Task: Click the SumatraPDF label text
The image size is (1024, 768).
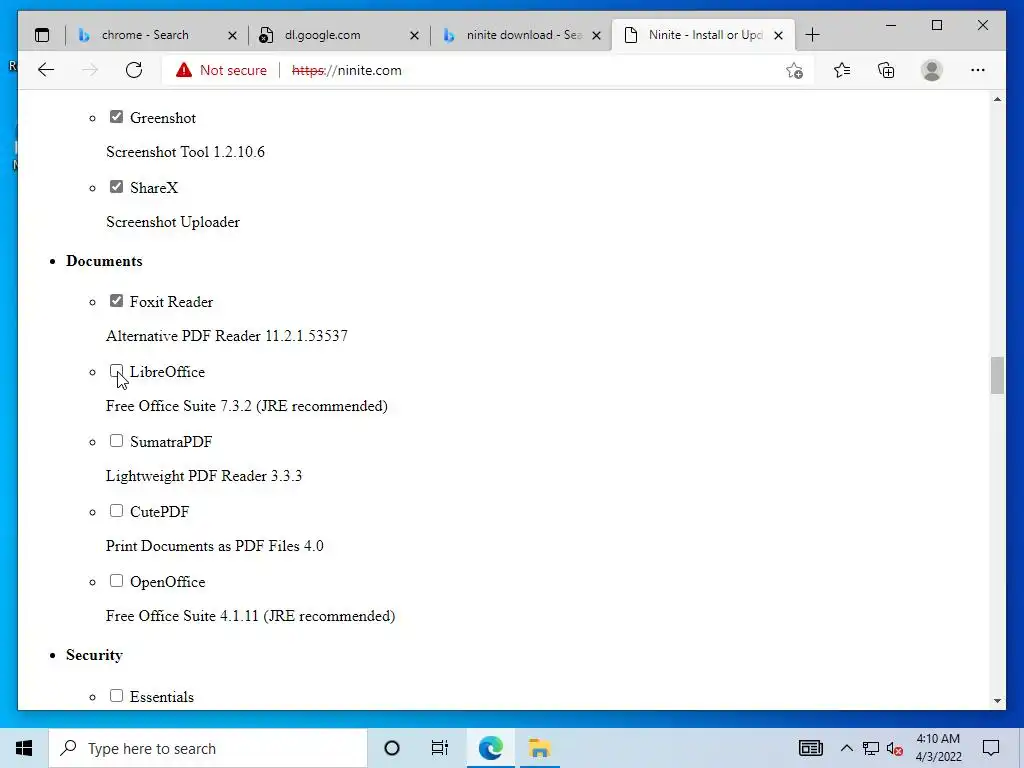Action: (171, 441)
